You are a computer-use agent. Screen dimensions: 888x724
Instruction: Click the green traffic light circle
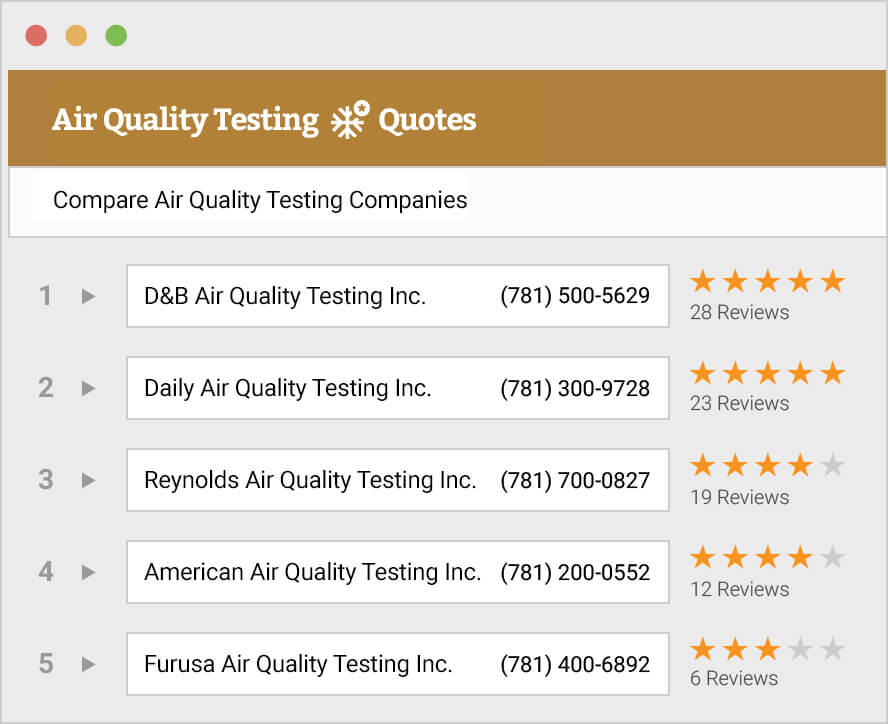pyautogui.click(x=116, y=34)
